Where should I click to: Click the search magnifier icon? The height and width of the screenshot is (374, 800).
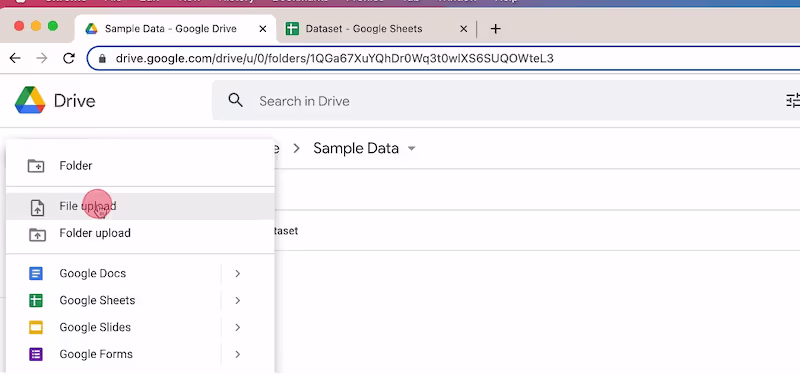click(235, 100)
